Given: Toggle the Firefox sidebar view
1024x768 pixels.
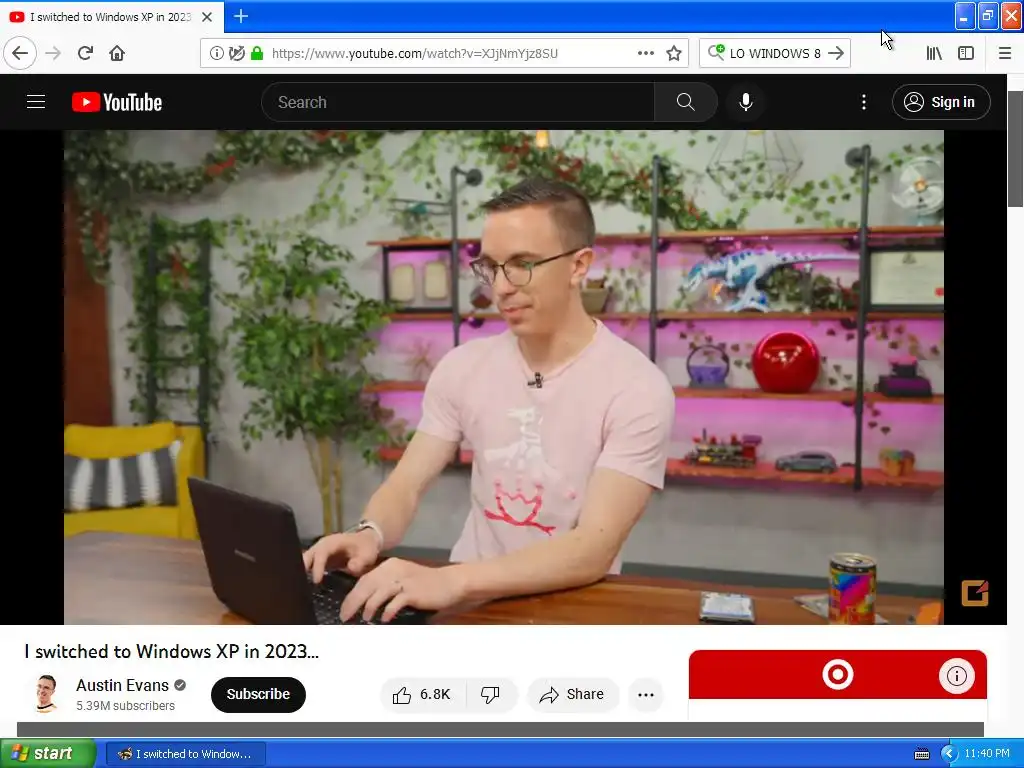Looking at the screenshot, I should point(966,53).
